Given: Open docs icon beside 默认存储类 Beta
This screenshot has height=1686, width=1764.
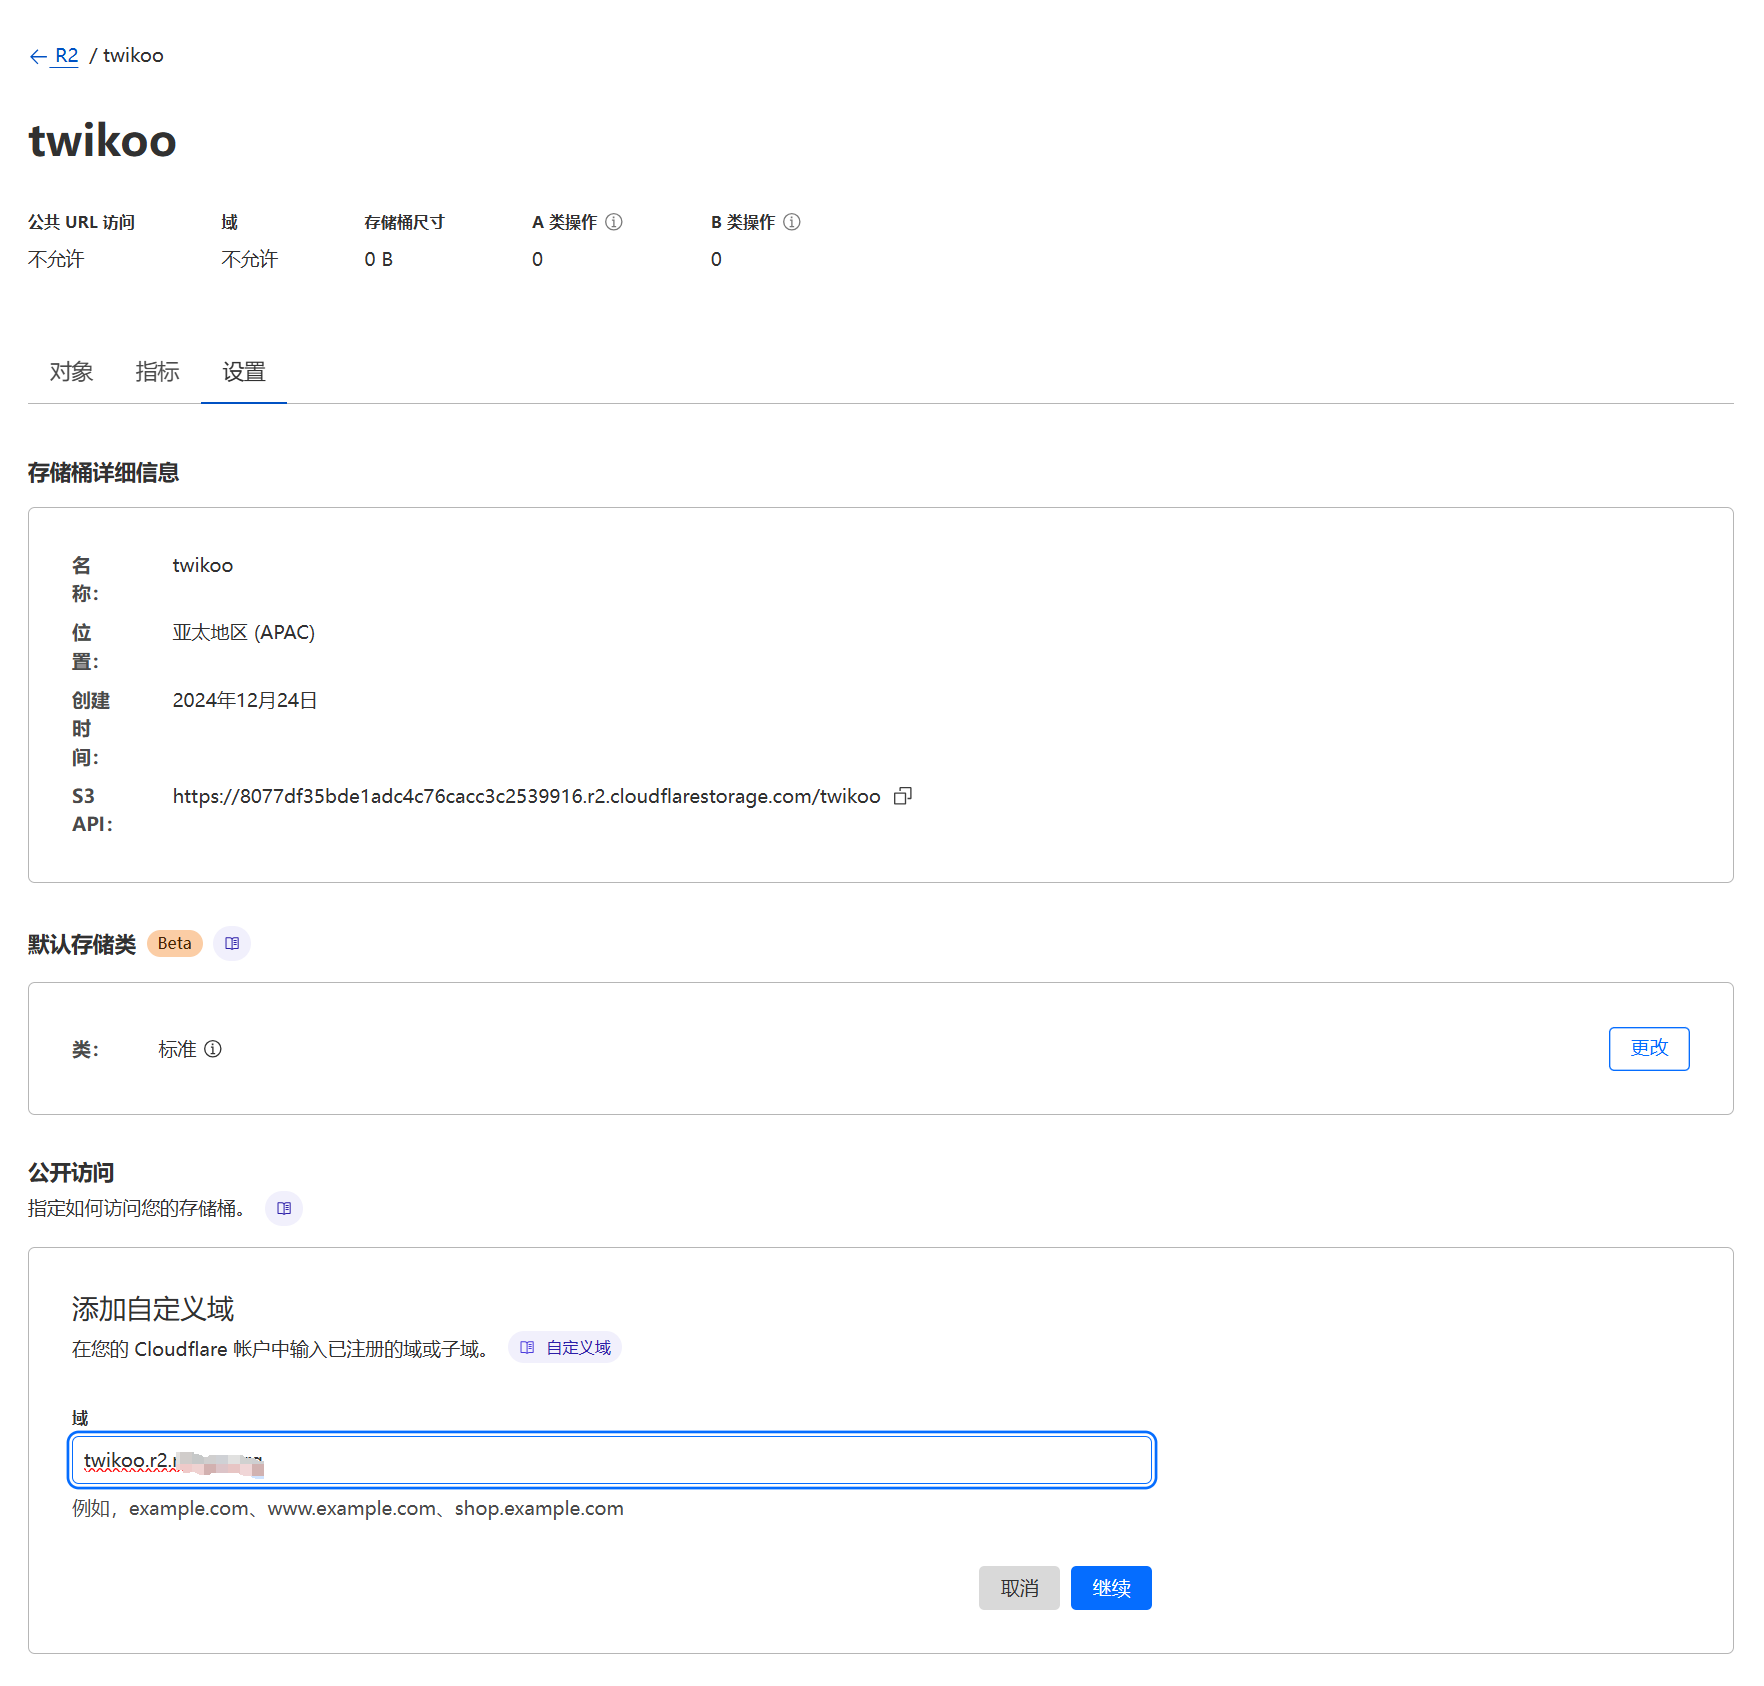Looking at the screenshot, I should 232,943.
